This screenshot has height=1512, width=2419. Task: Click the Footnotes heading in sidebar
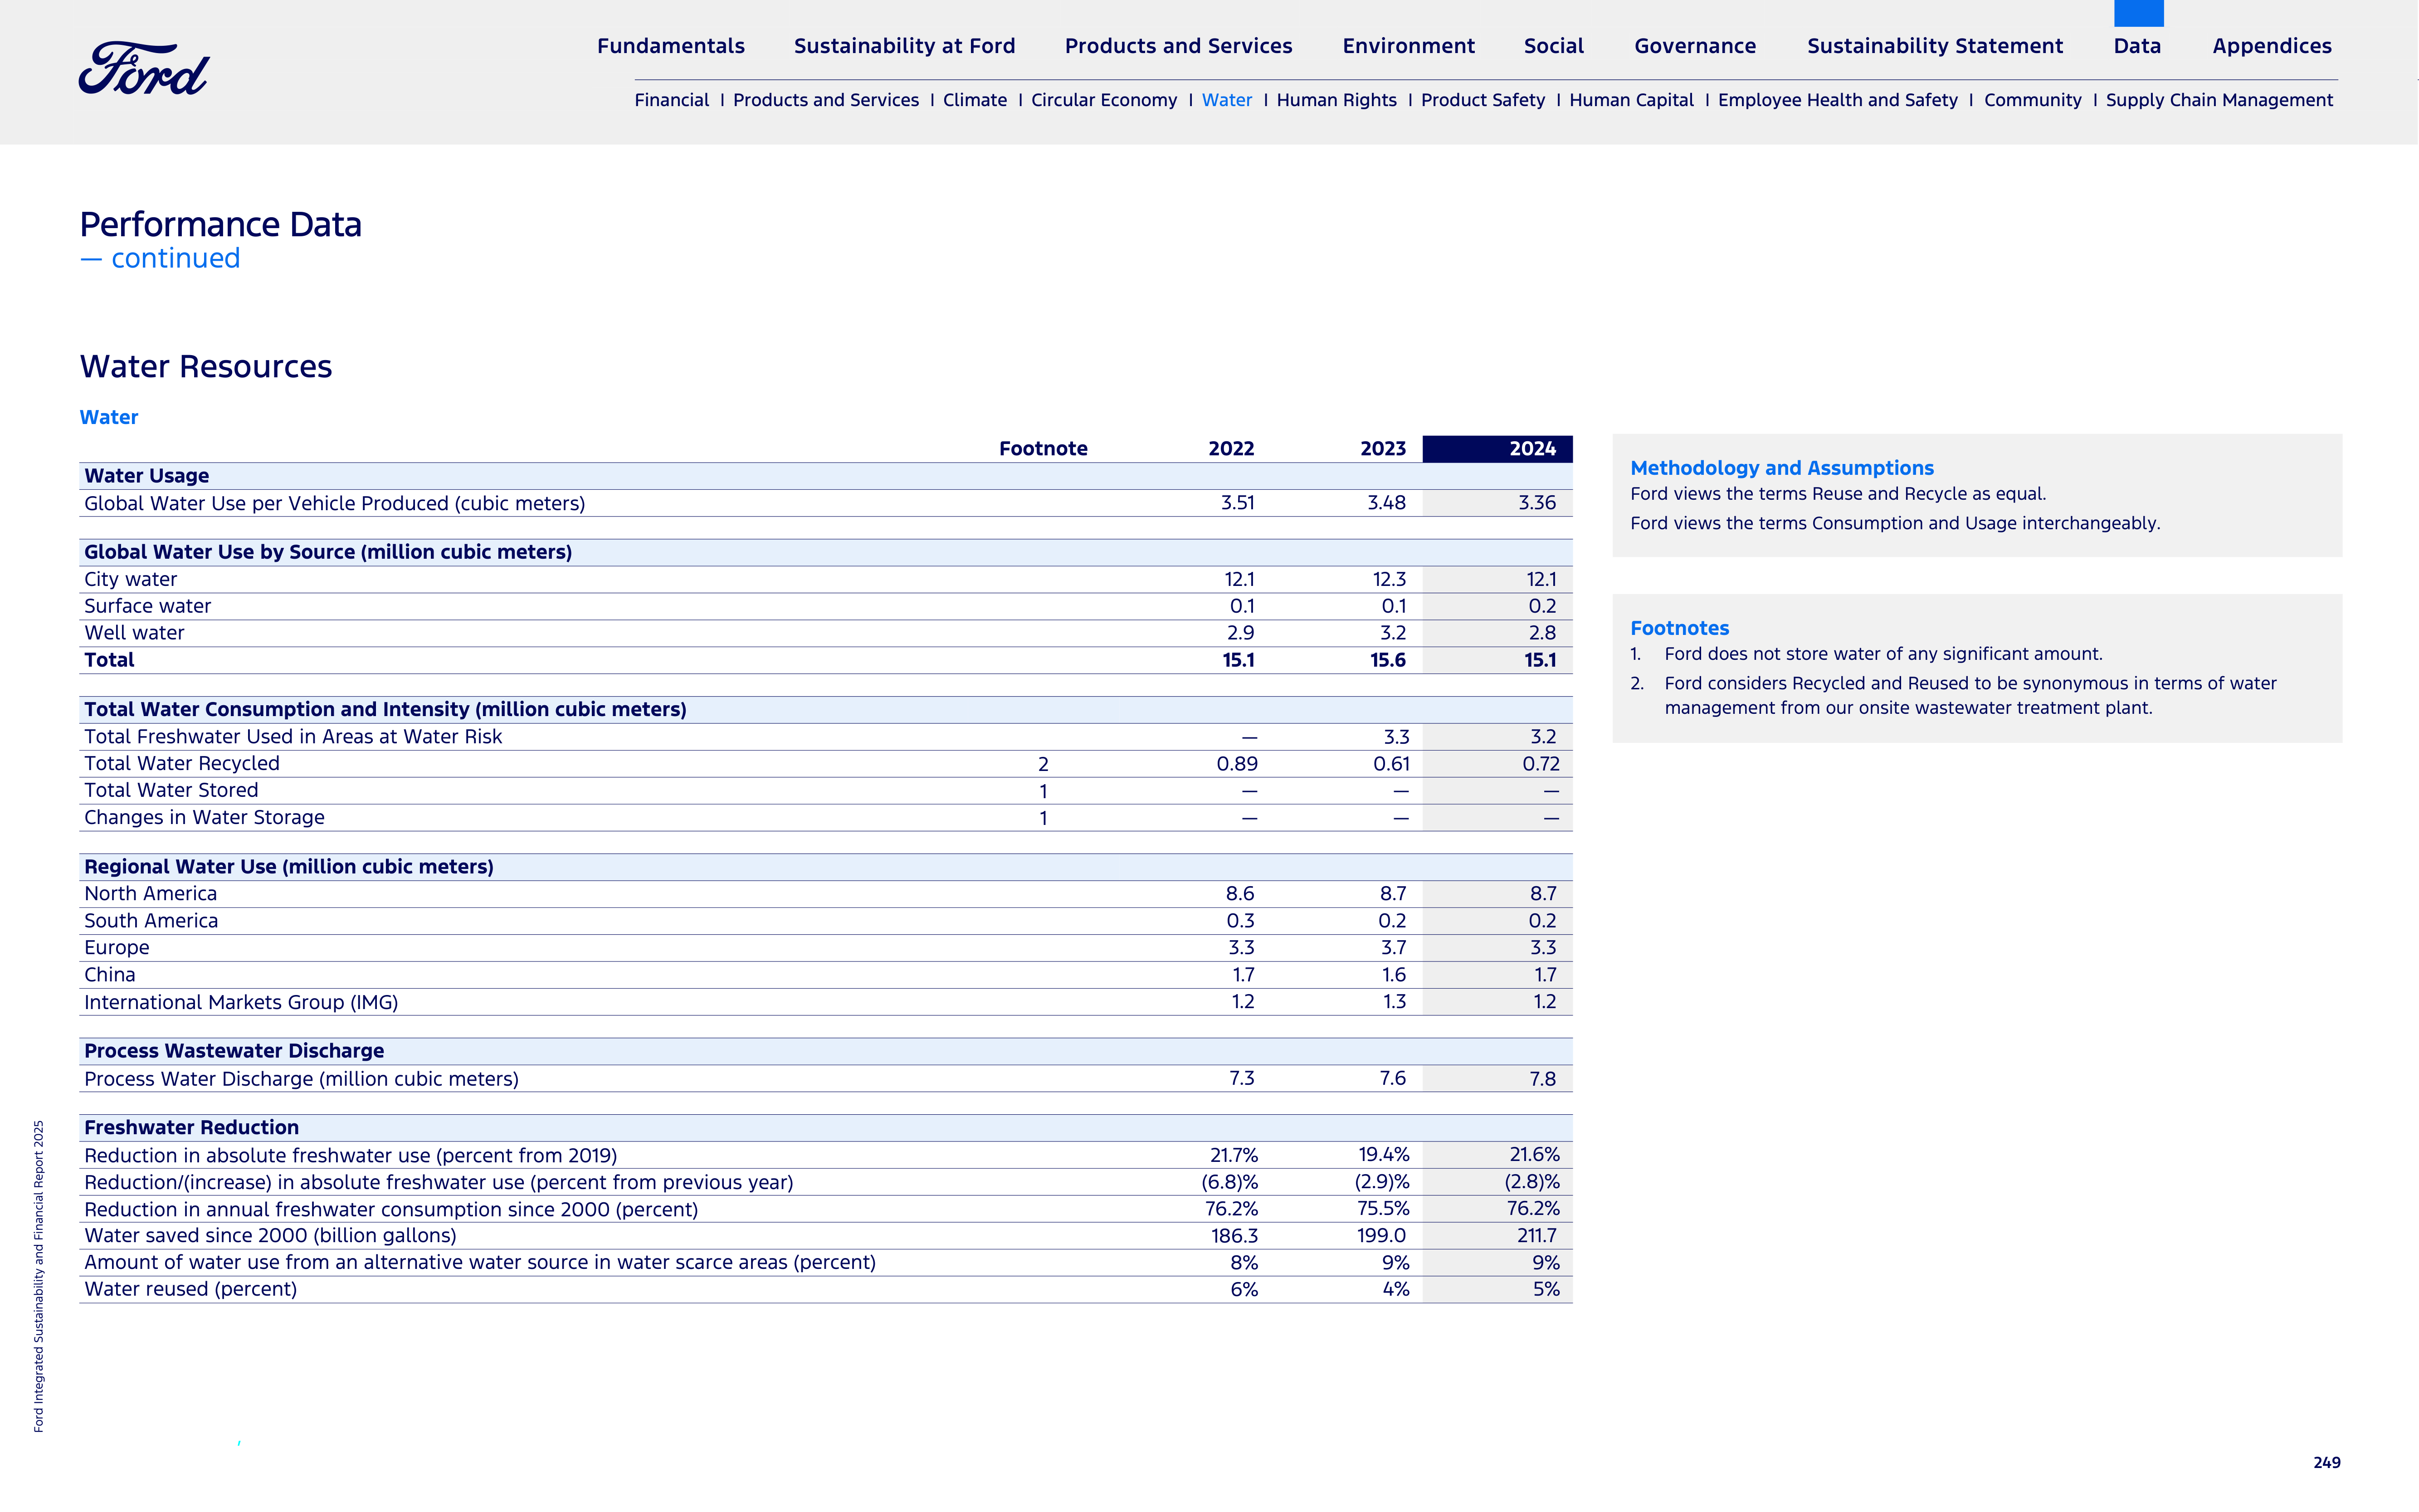pos(1679,628)
